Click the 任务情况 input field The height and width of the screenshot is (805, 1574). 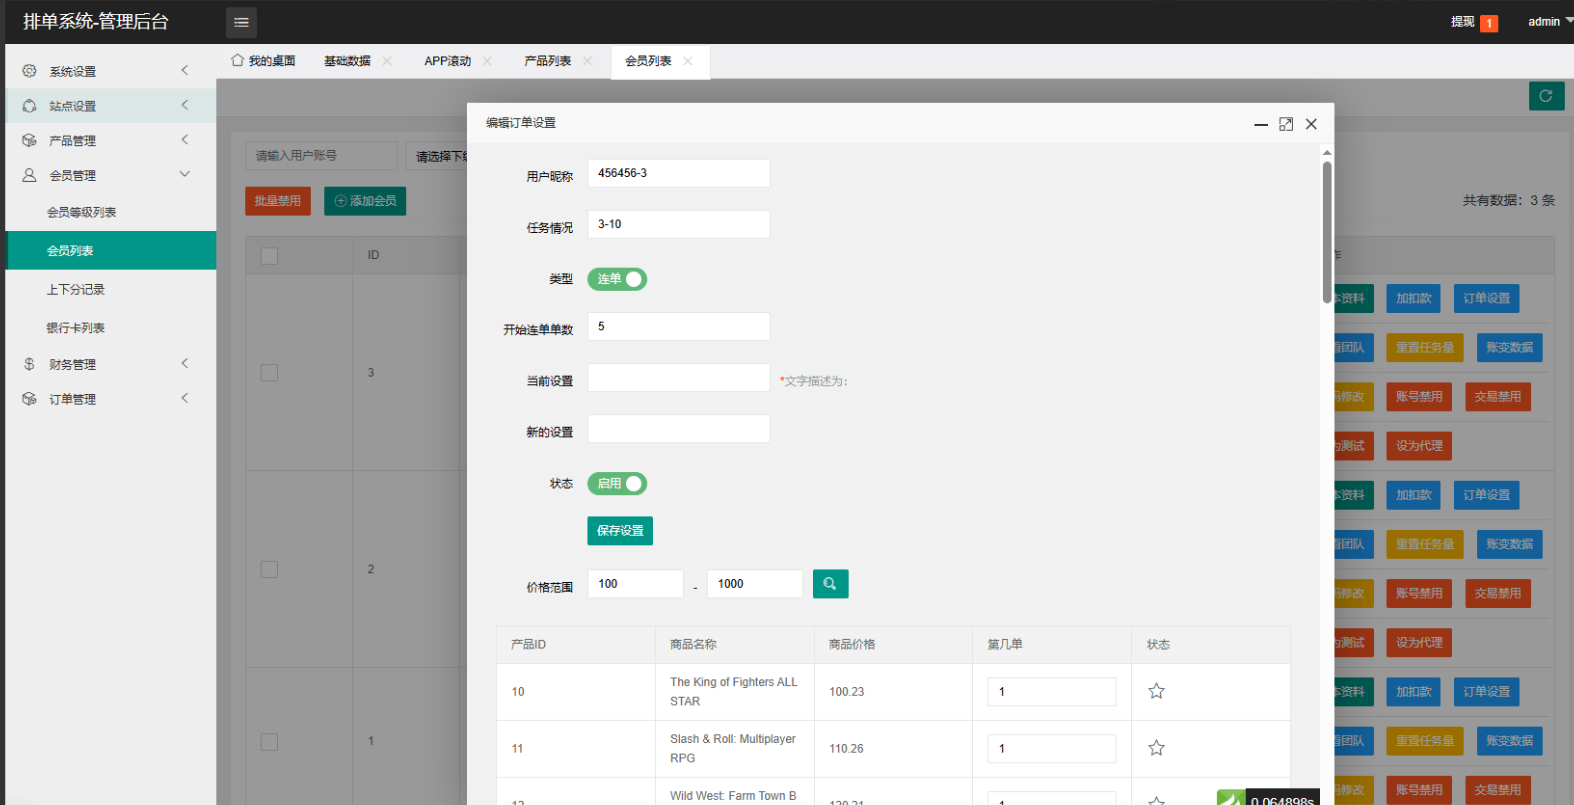(679, 224)
